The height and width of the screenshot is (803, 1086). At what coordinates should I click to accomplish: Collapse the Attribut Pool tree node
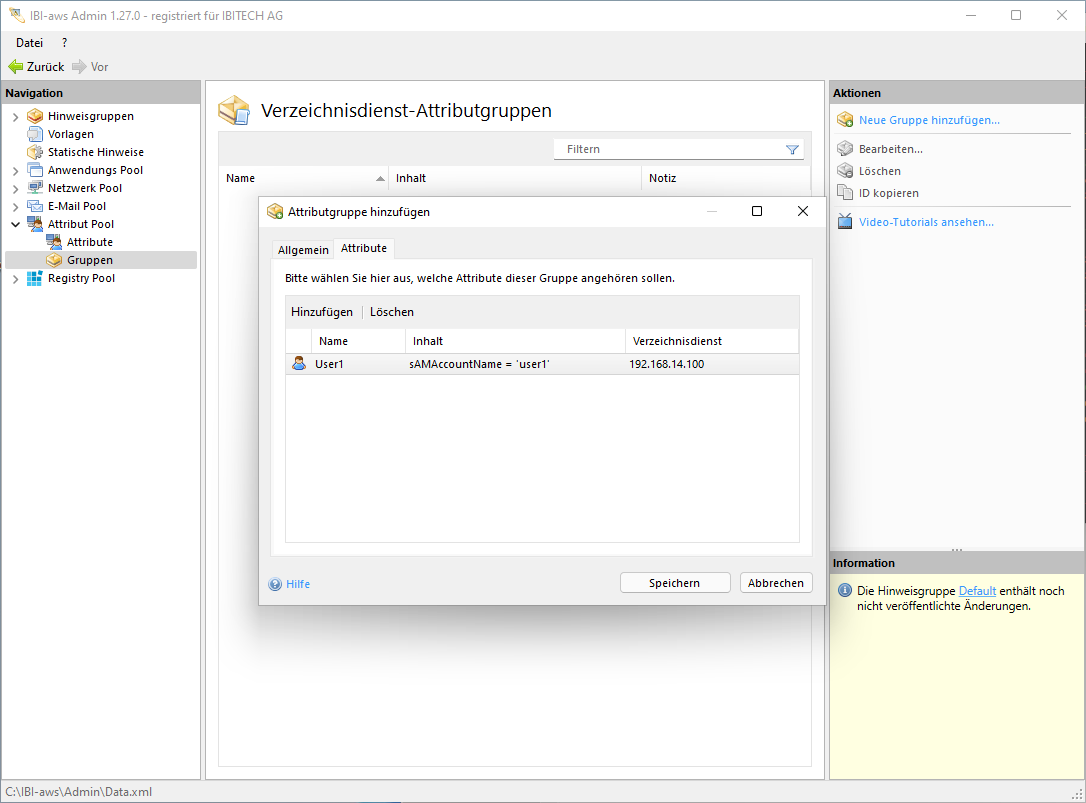15,225
